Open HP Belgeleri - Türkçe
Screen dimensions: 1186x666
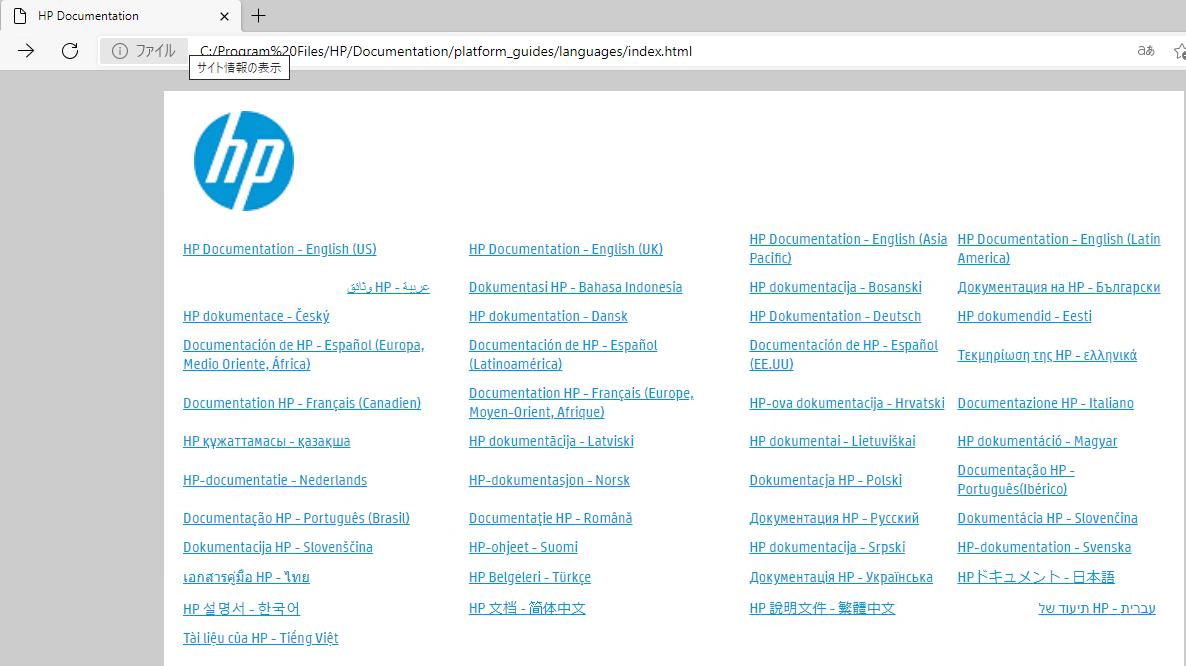click(x=529, y=578)
